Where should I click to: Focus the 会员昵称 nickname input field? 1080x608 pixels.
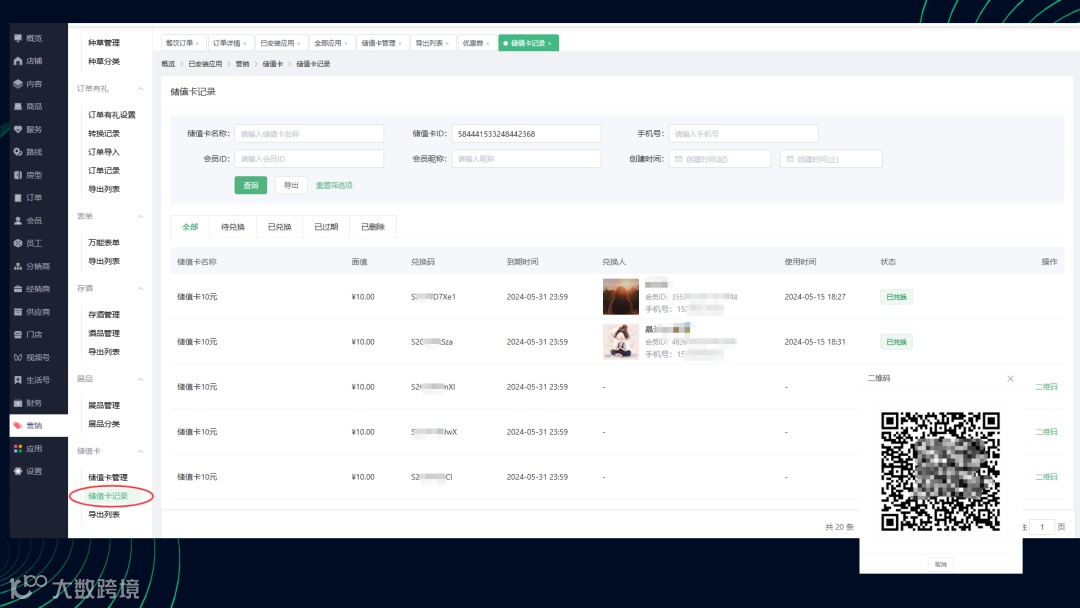(x=526, y=159)
